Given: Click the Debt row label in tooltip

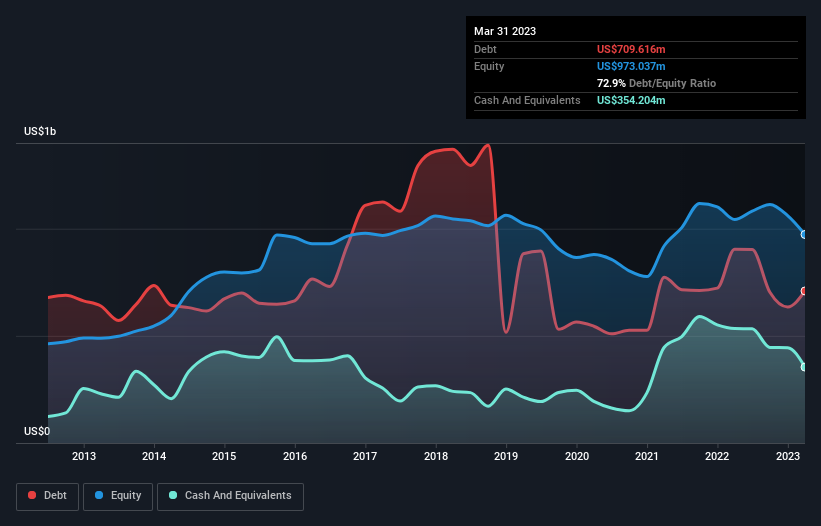Looking at the screenshot, I should [485, 49].
